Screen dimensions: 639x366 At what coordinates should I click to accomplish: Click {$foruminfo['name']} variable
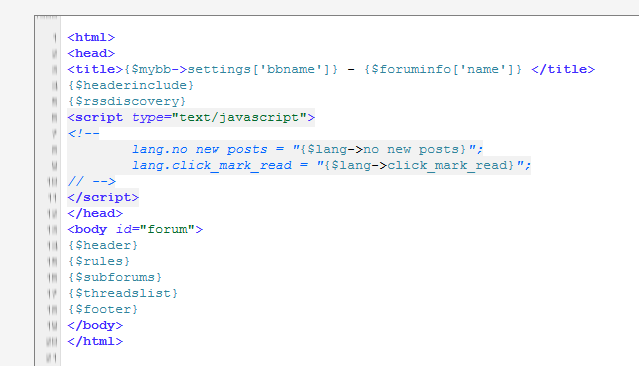click(443, 69)
